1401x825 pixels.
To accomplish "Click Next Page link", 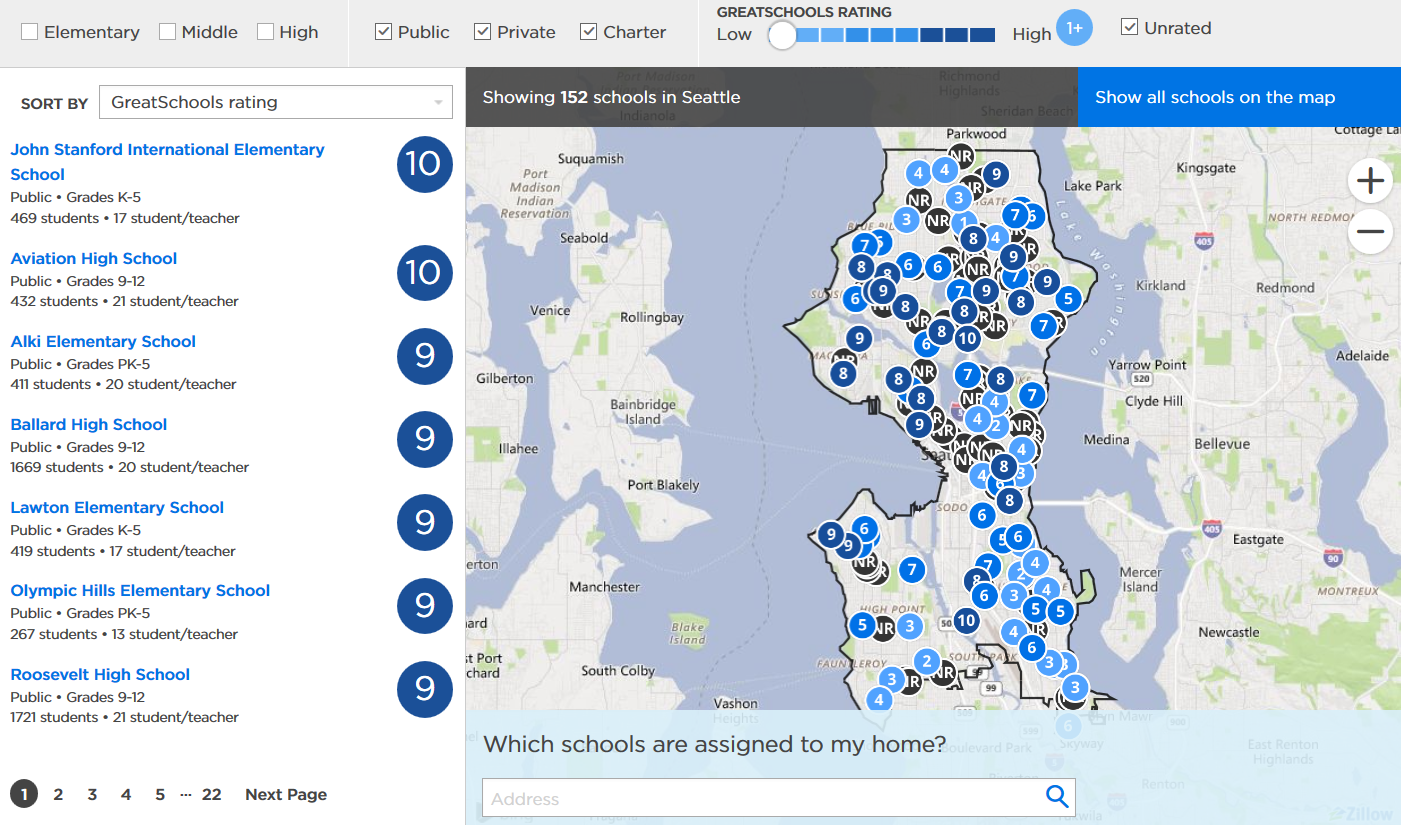I will pos(286,794).
